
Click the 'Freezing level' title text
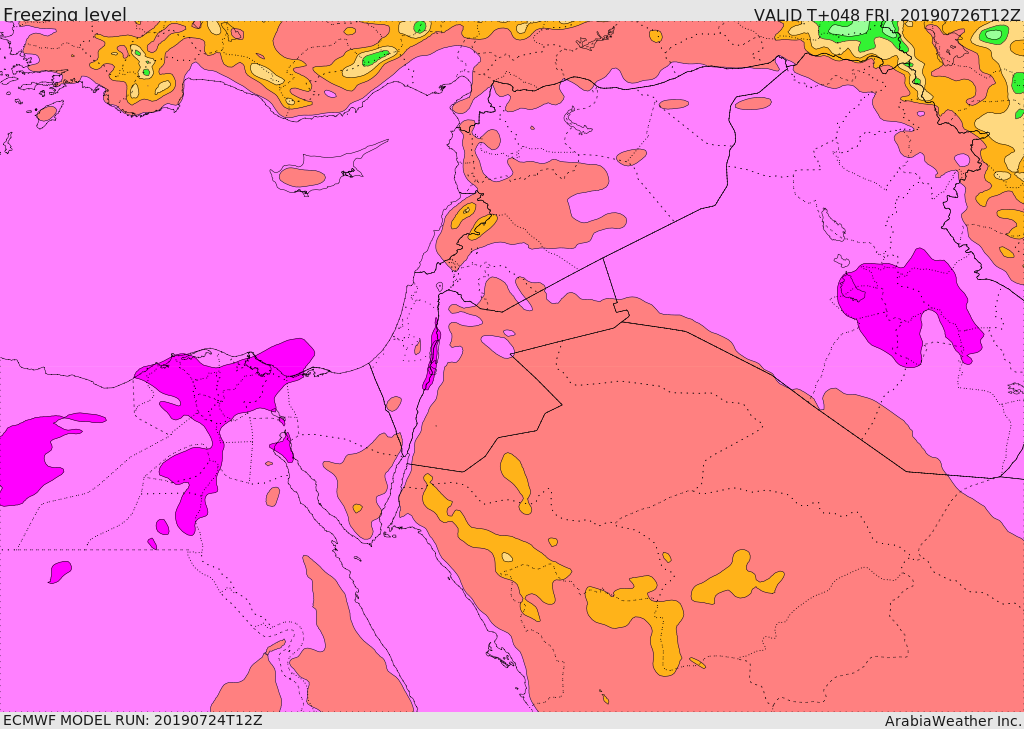[65, 14]
